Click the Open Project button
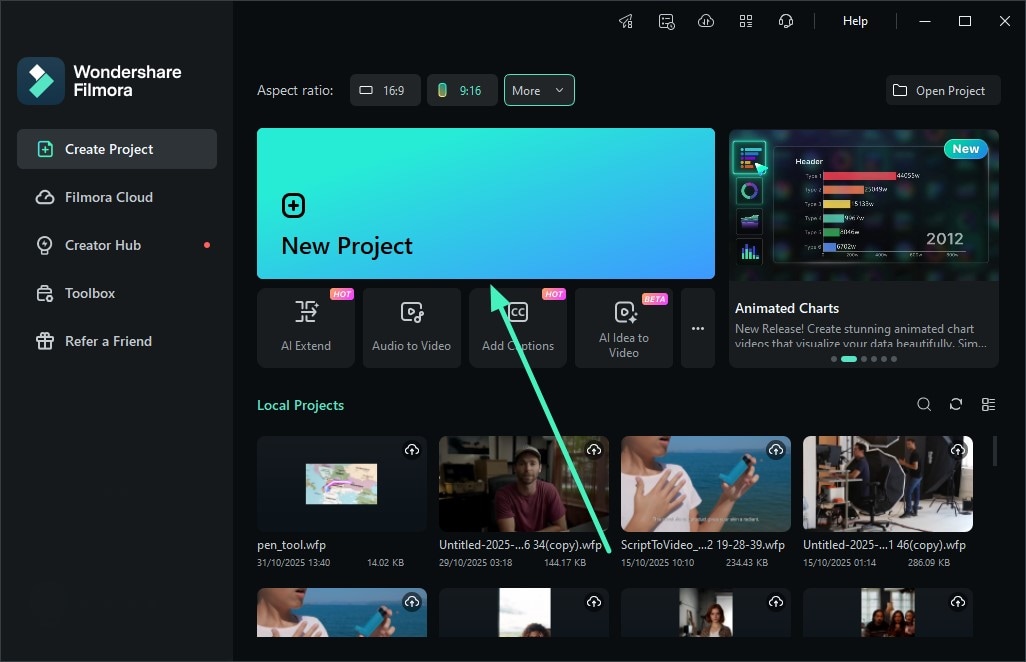Image resolution: width=1026 pixels, height=662 pixels. click(x=942, y=90)
